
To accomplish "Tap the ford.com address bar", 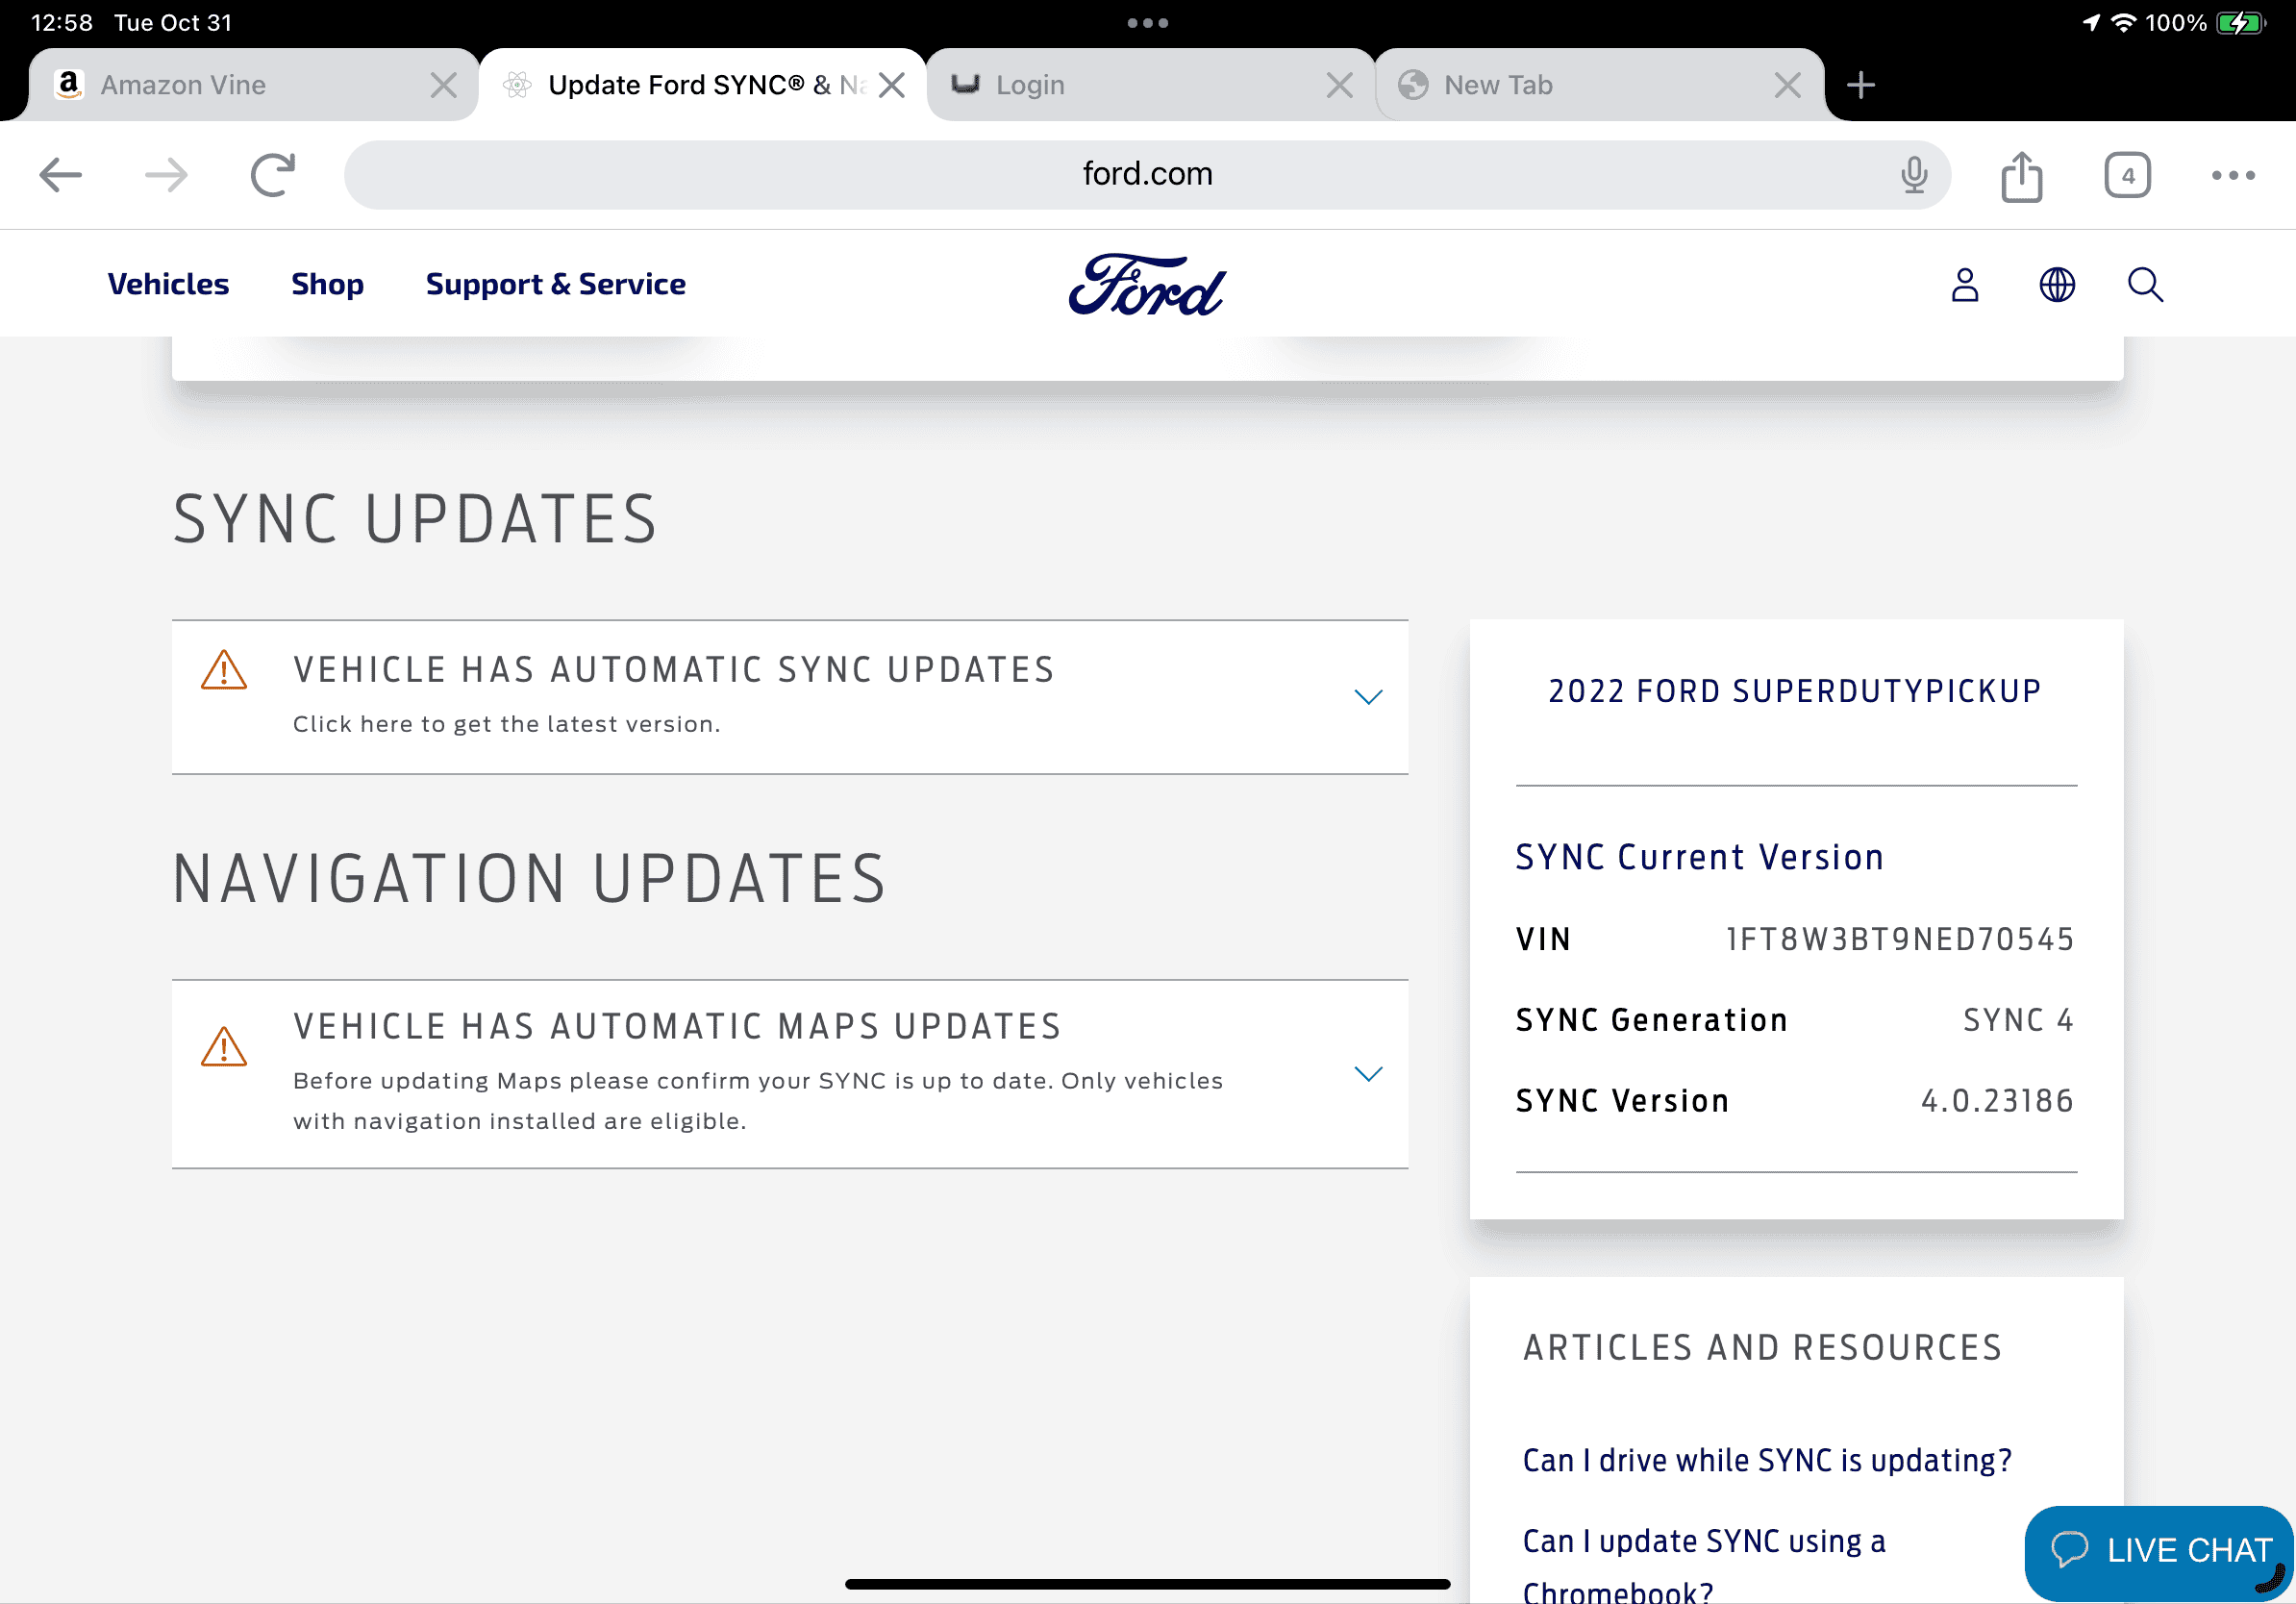I will tap(1146, 175).
